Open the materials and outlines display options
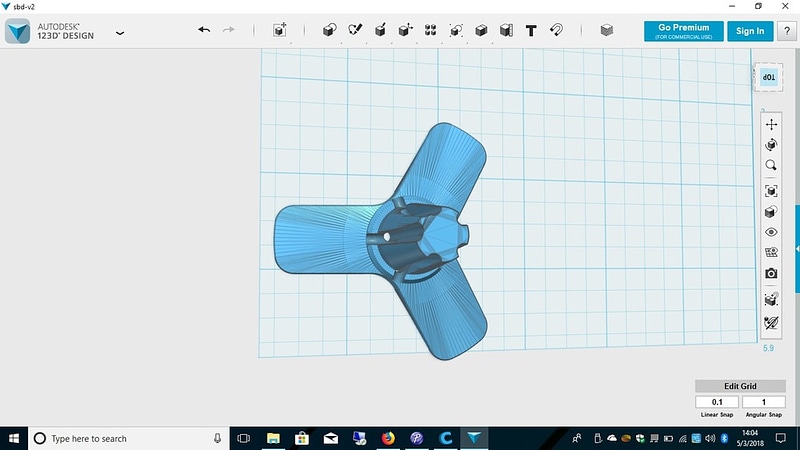The width and height of the screenshot is (800, 450). tap(771, 212)
